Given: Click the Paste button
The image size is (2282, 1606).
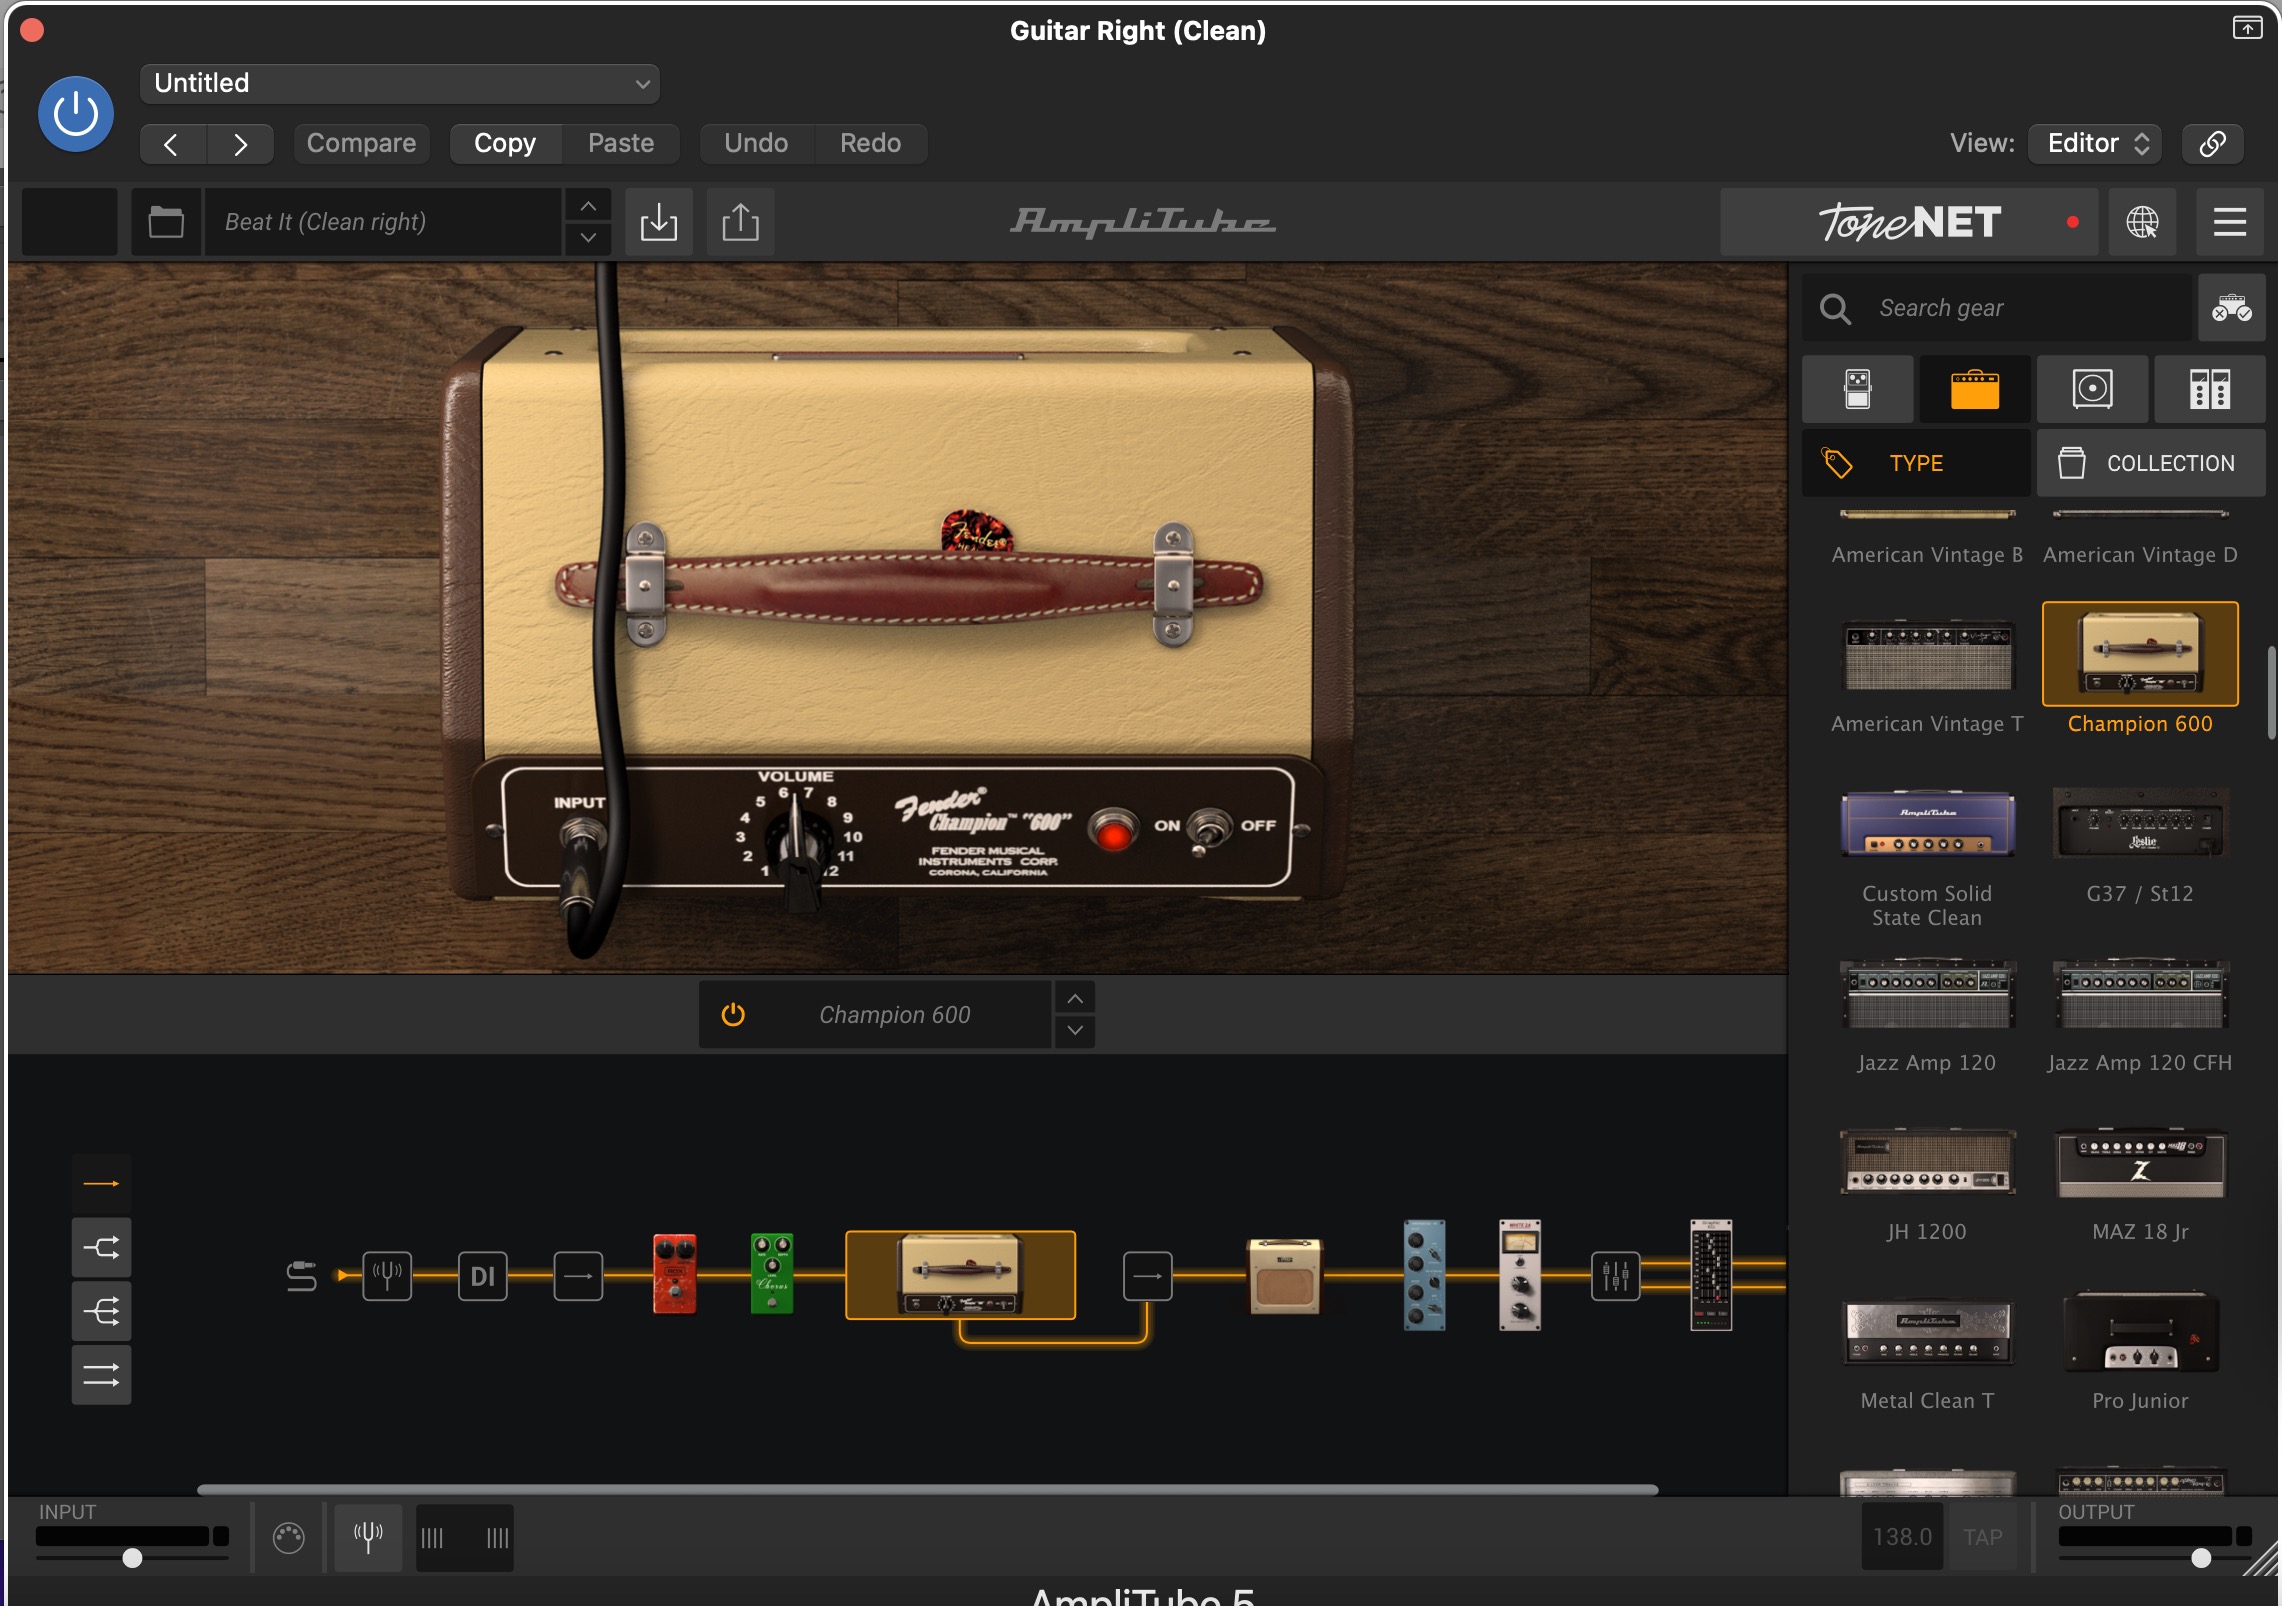Looking at the screenshot, I should pyautogui.click(x=621, y=144).
